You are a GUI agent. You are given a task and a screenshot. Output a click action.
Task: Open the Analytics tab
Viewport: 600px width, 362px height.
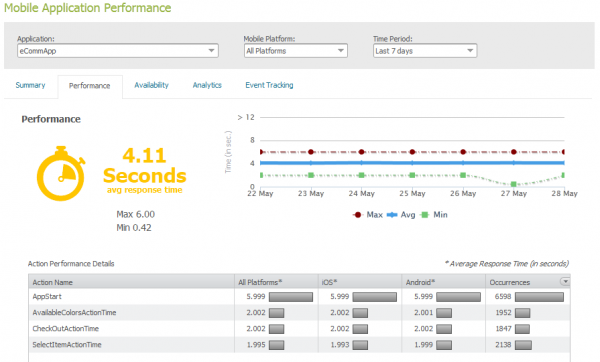207,85
